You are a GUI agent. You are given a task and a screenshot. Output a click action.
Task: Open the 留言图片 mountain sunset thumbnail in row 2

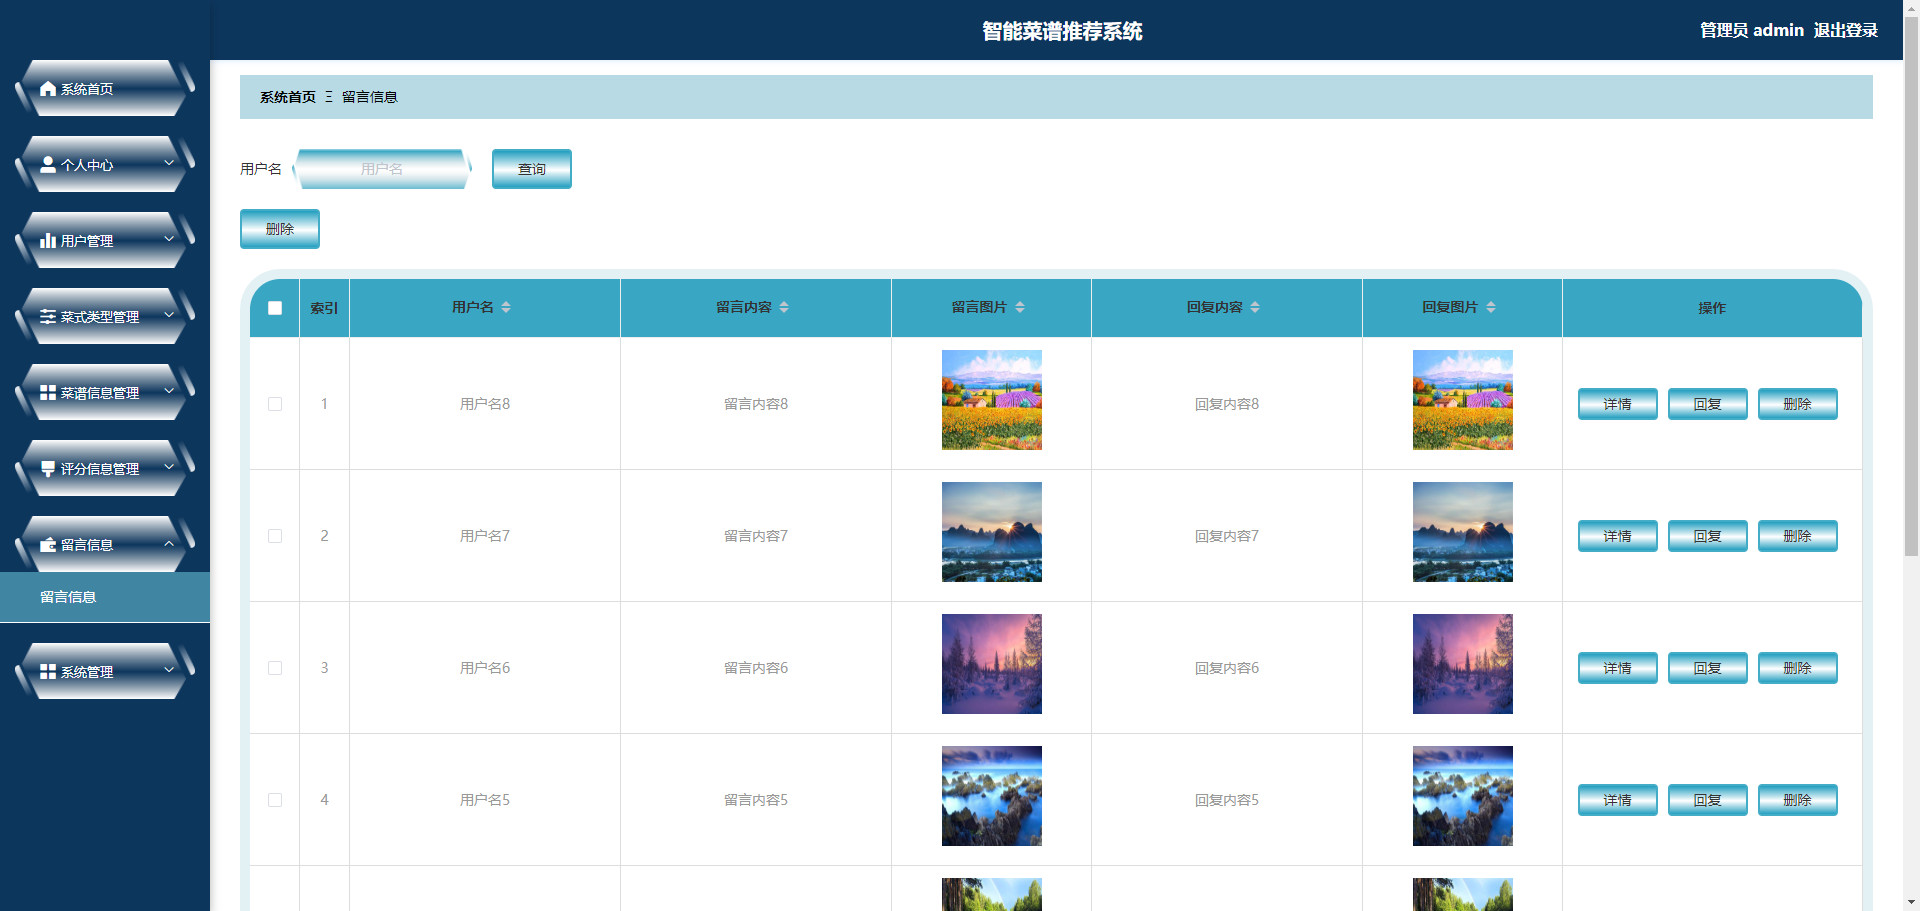(992, 532)
